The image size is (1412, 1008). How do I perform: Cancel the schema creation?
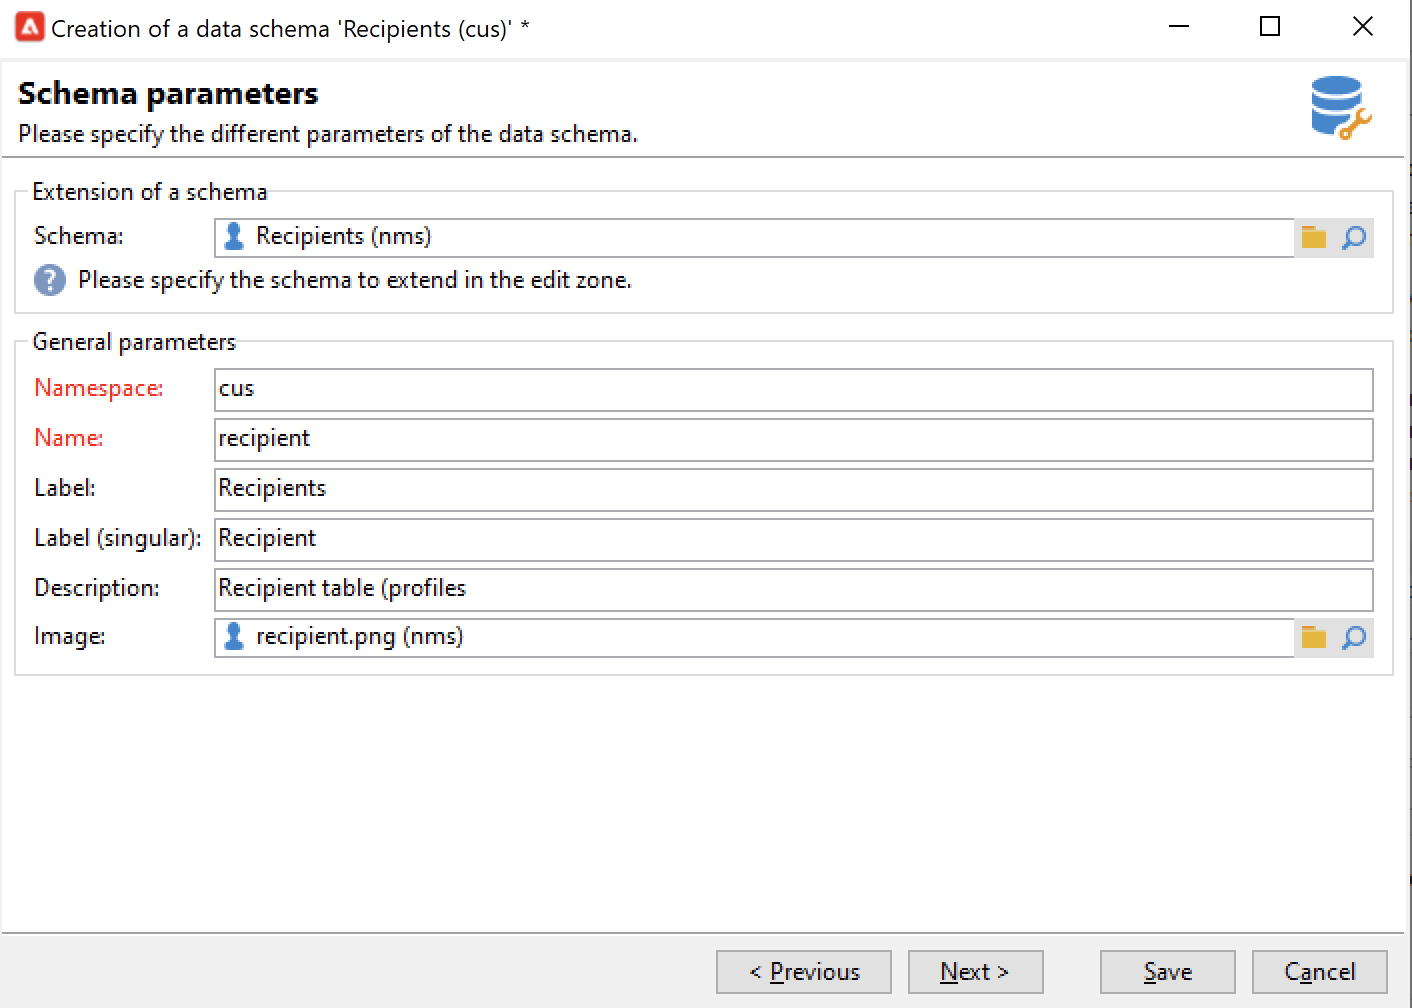pyautogui.click(x=1319, y=972)
